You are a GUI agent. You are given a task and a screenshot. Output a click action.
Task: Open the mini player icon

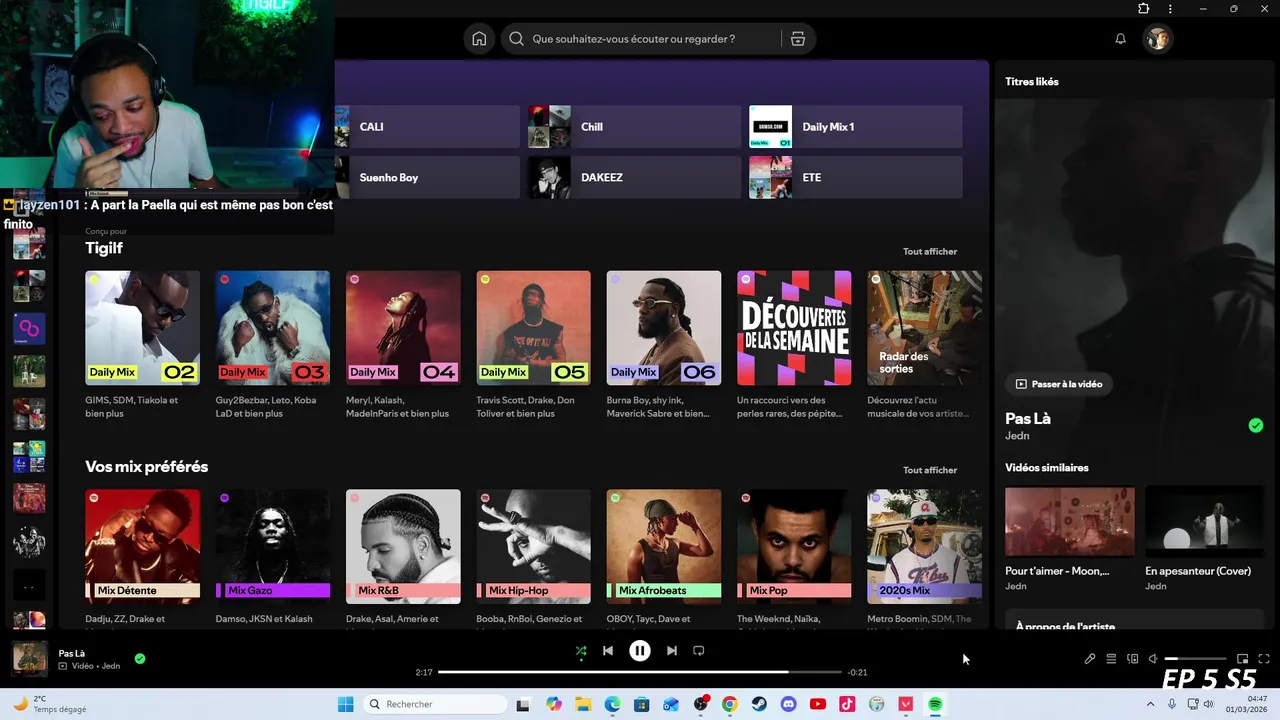click(x=1243, y=659)
